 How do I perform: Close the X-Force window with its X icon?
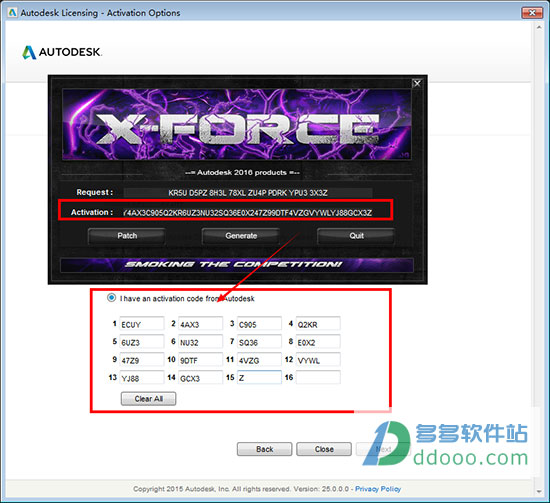pyautogui.click(x=417, y=83)
